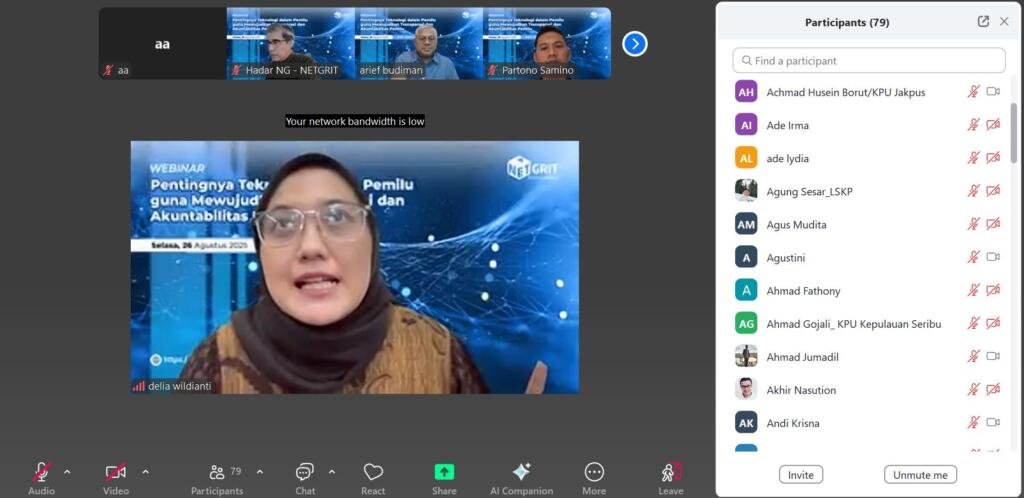
Task: Pop out the Participants panel
Action: pyautogui.click(x=983, y=22)
